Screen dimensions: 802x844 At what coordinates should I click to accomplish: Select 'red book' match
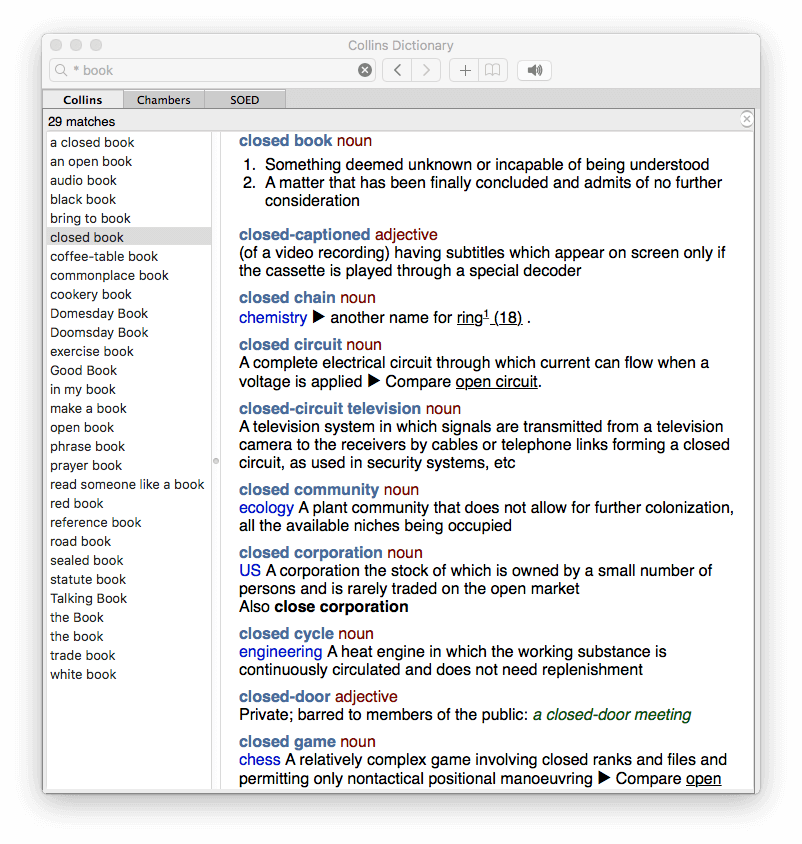[x=129, y=503]
